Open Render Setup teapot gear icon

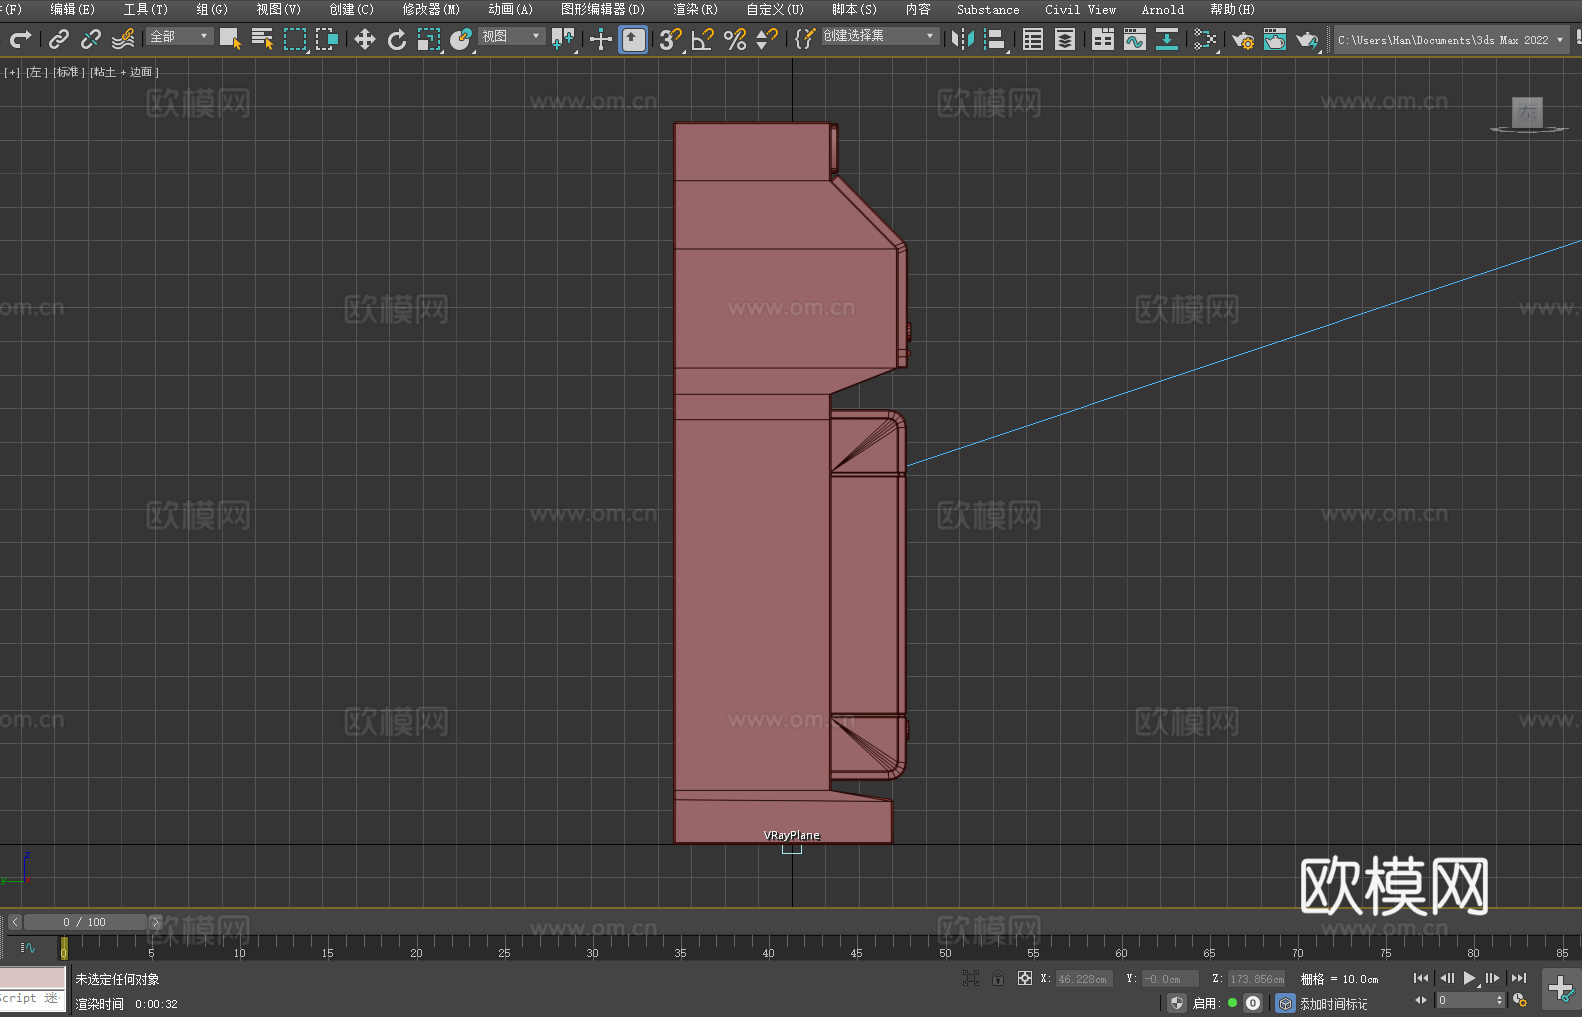click(1243, 39)
